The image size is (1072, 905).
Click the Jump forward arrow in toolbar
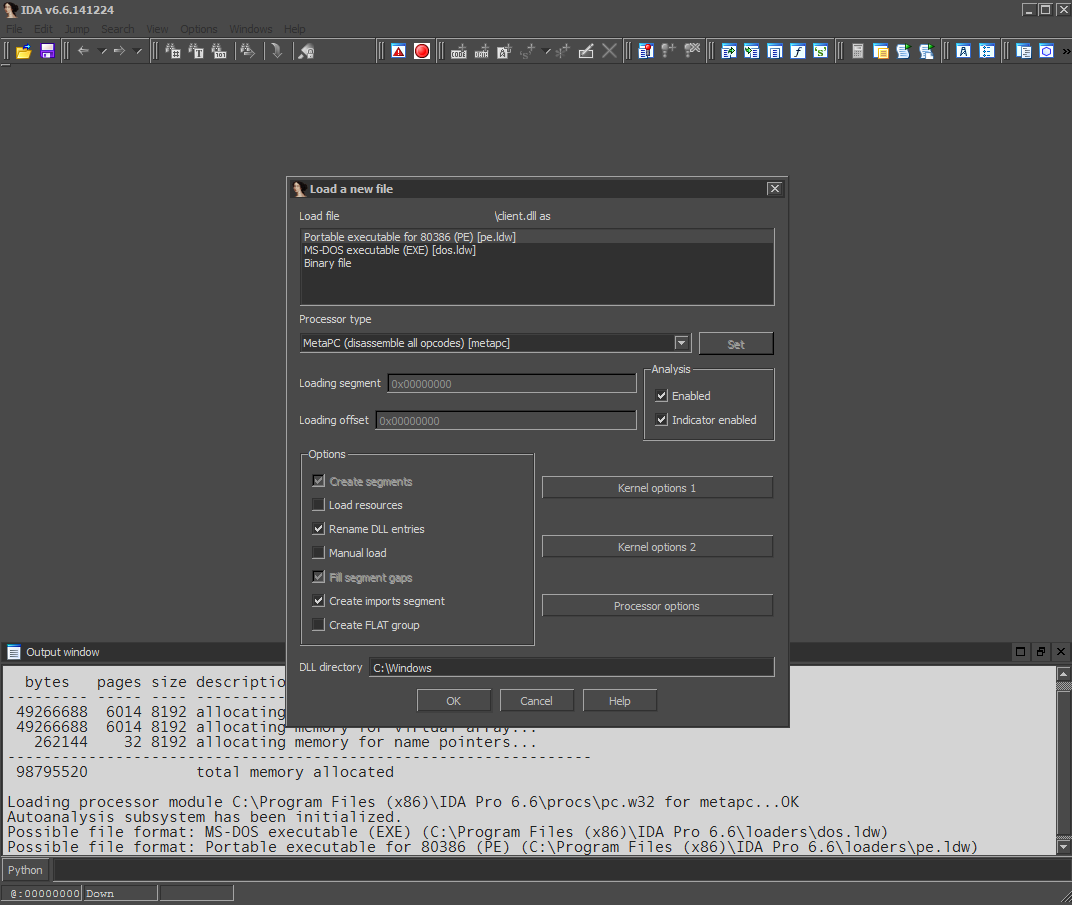point(120,51)
